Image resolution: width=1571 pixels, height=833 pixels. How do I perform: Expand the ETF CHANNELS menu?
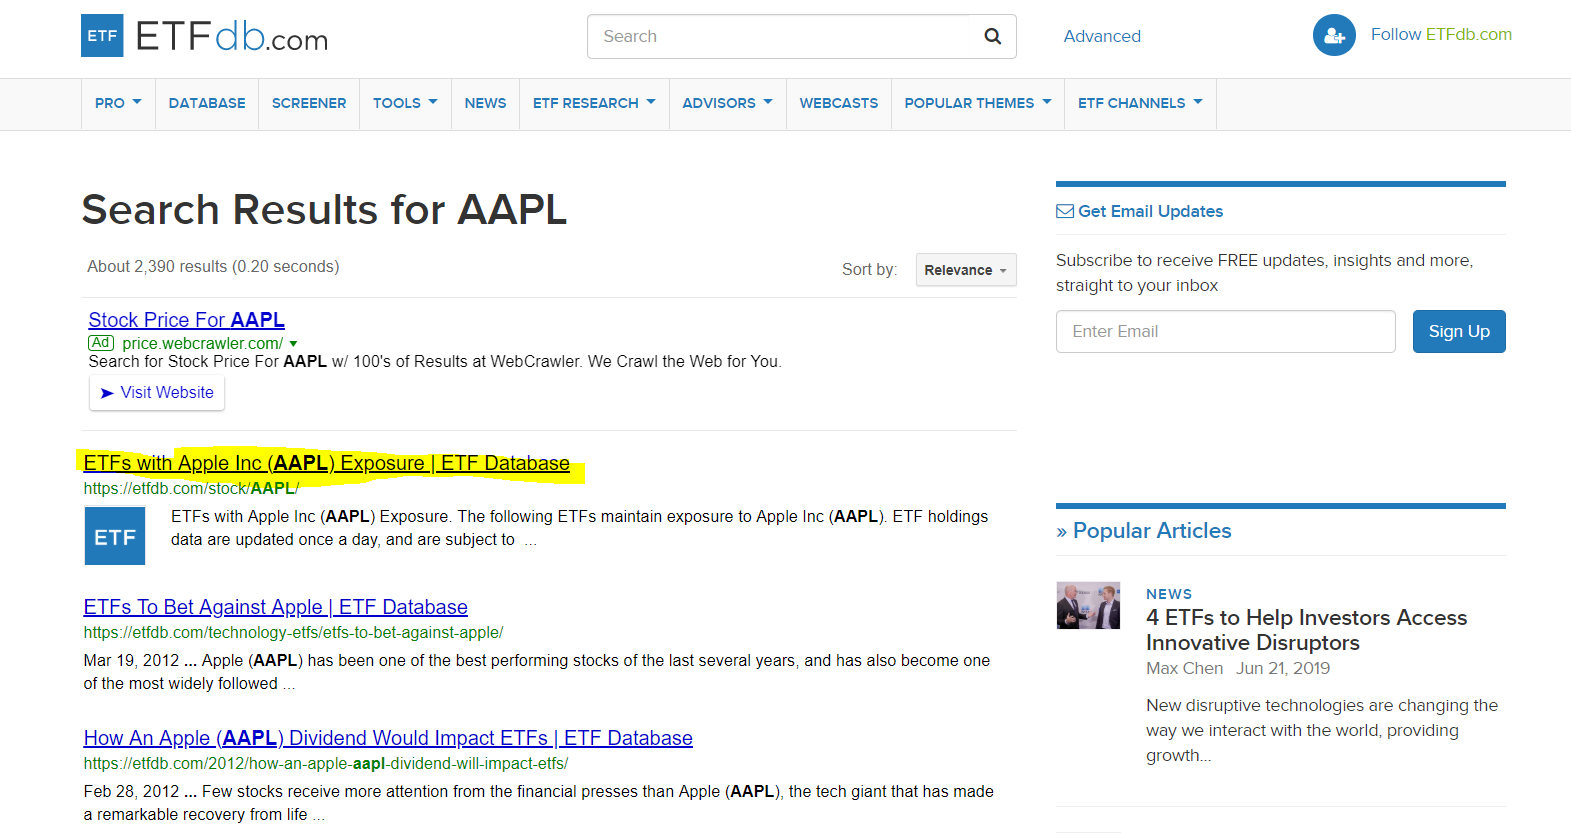1140,103
